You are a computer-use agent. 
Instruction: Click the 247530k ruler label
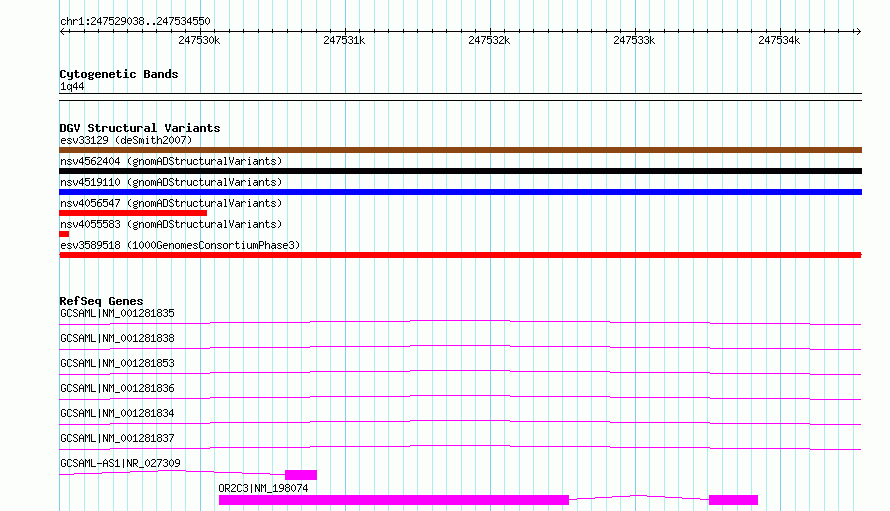click(199, 40)
